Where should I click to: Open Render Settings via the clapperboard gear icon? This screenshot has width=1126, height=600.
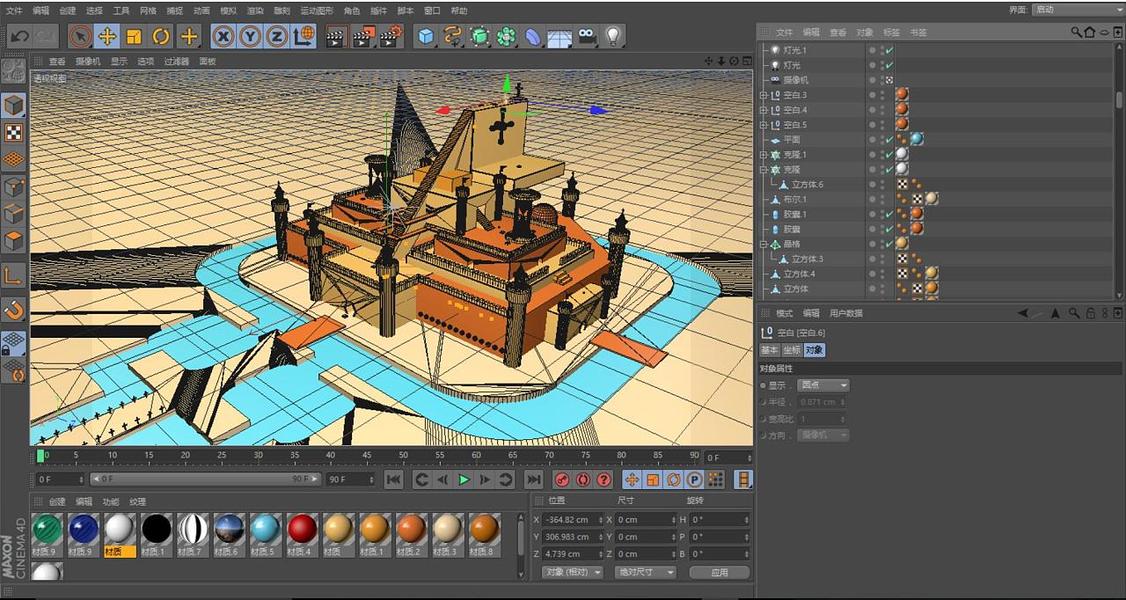391,37
